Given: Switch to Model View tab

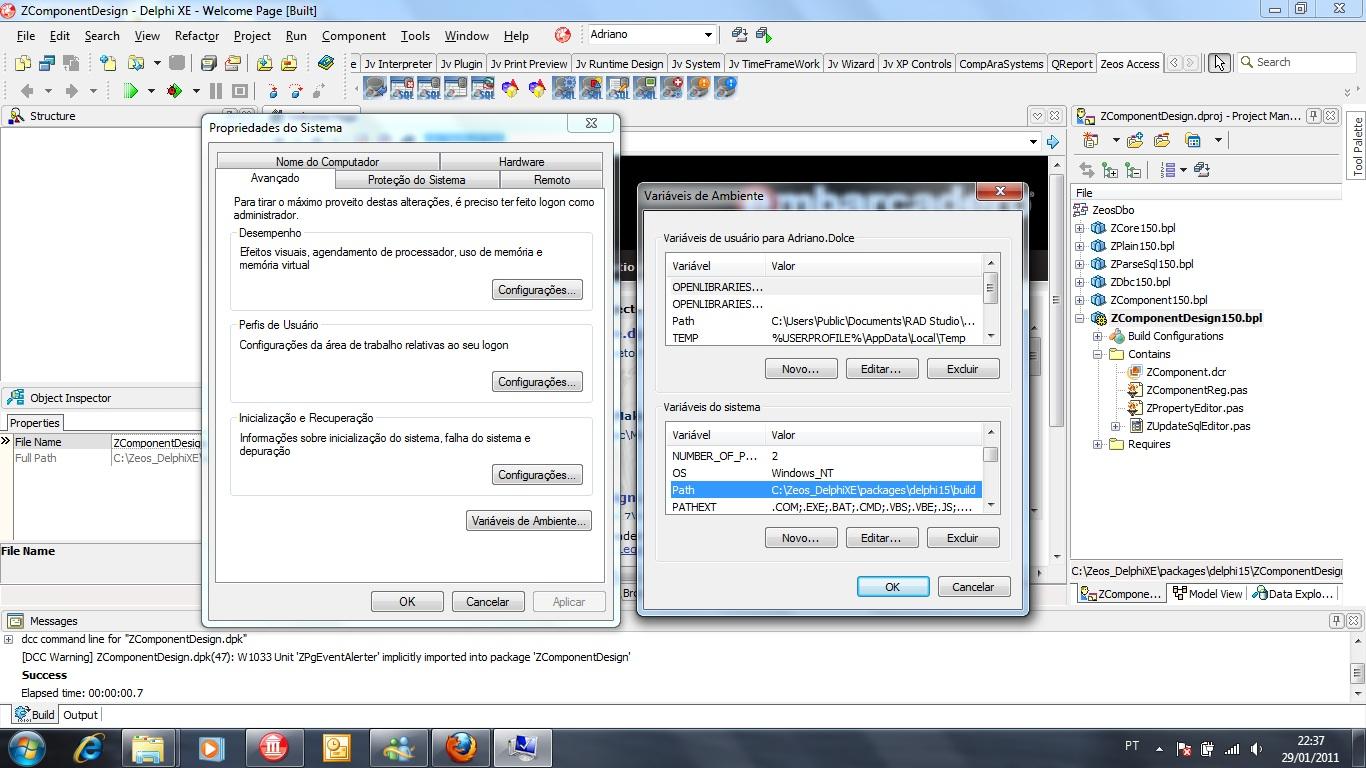Looking at the screenshot, I should coord(1208,594).
